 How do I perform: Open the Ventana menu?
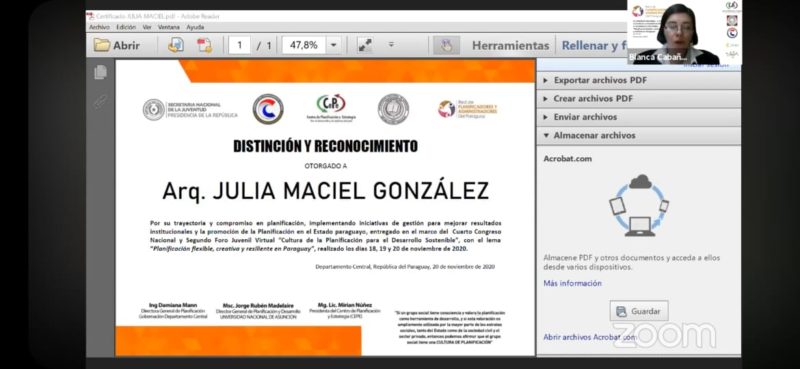coord(169,28)
